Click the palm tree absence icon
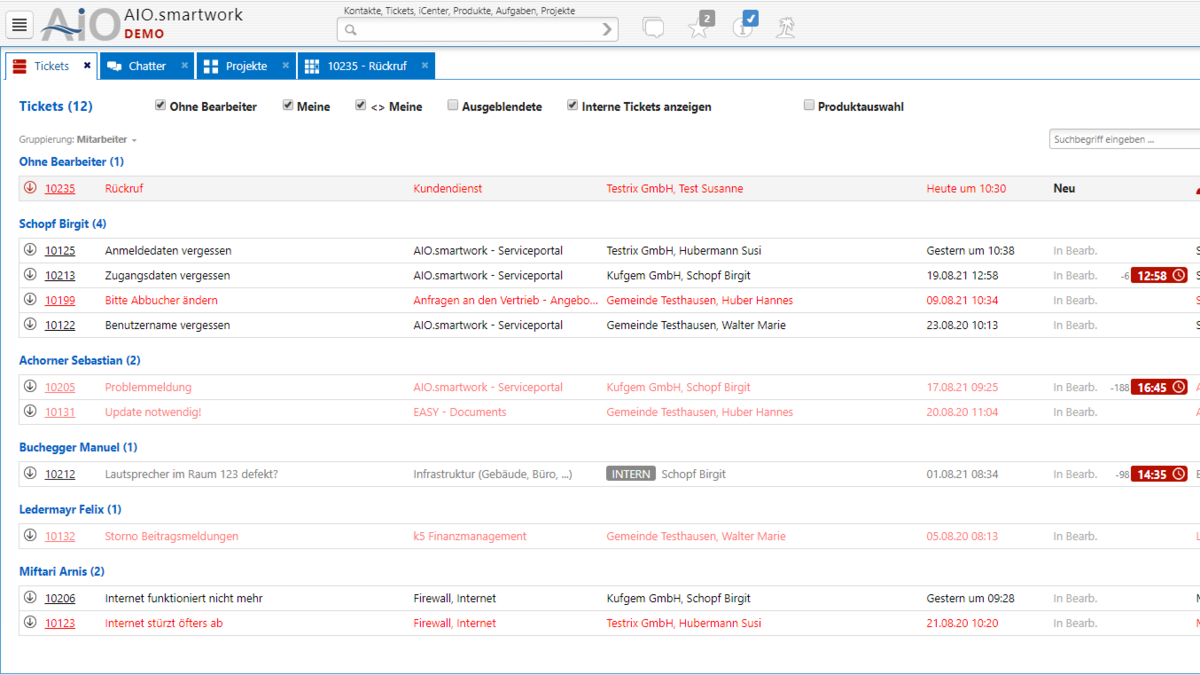Screen dimensions: 1200x675 tap(786, 28)
